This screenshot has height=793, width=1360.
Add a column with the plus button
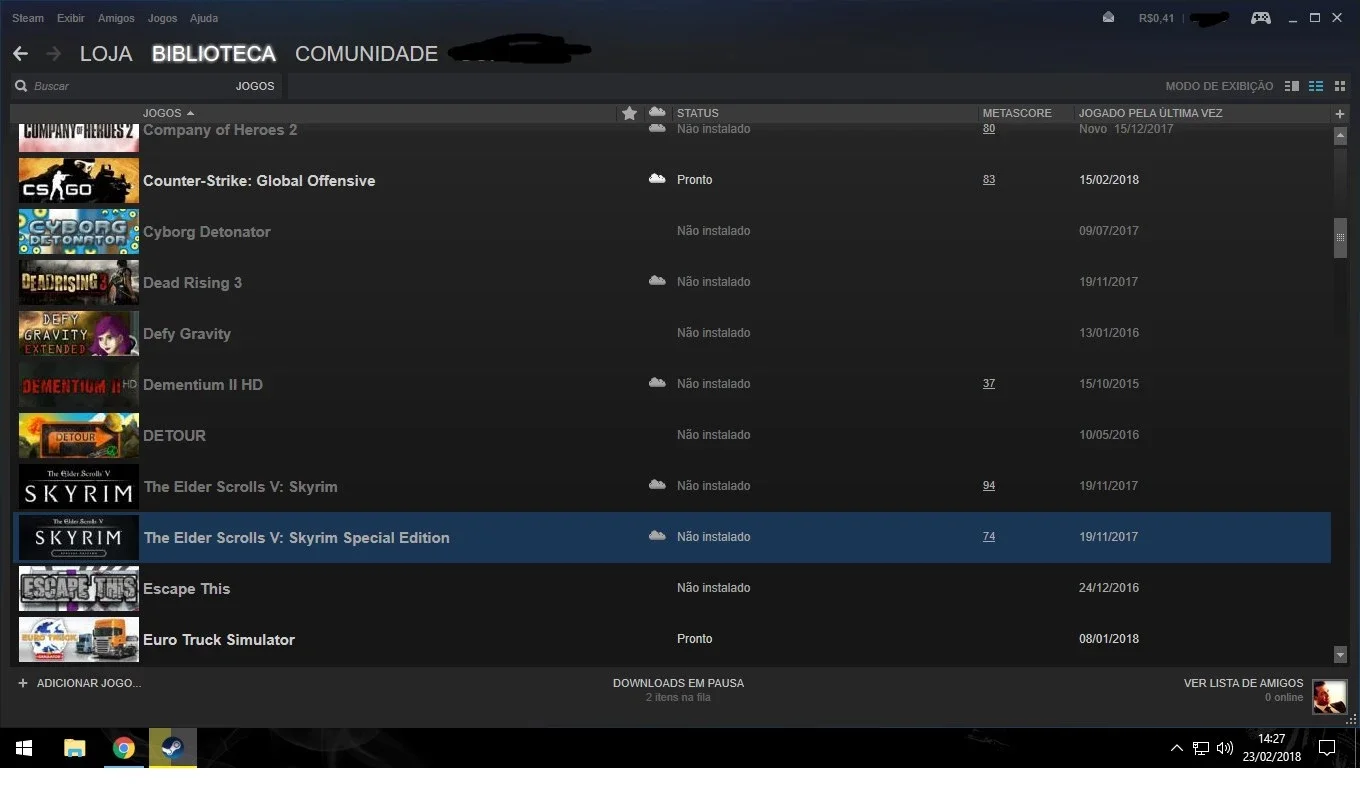pos(1340,113)
